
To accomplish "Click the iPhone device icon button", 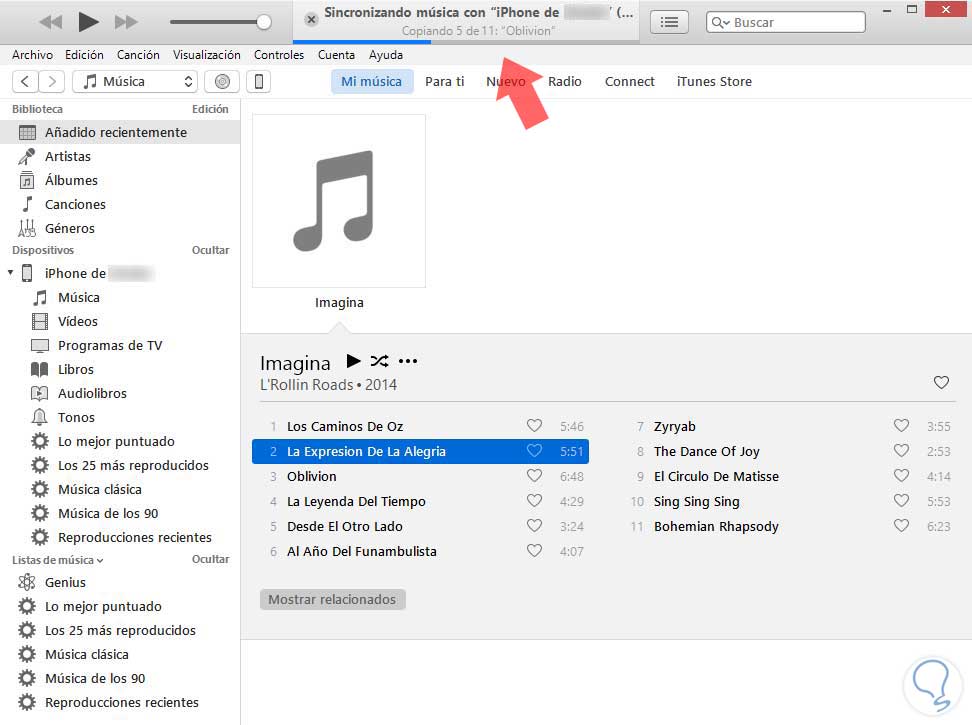I will point(259,81).
